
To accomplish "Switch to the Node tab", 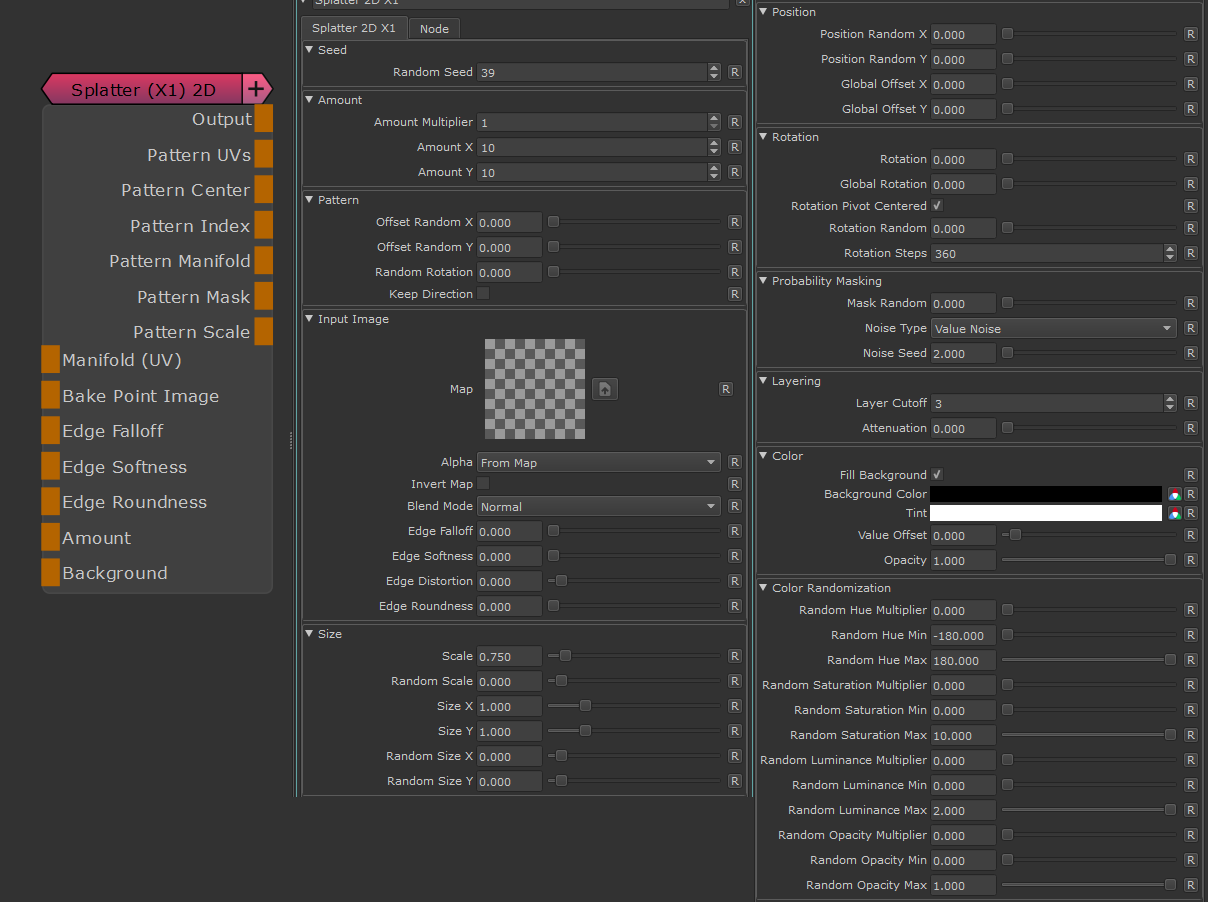I will (434, 29).
